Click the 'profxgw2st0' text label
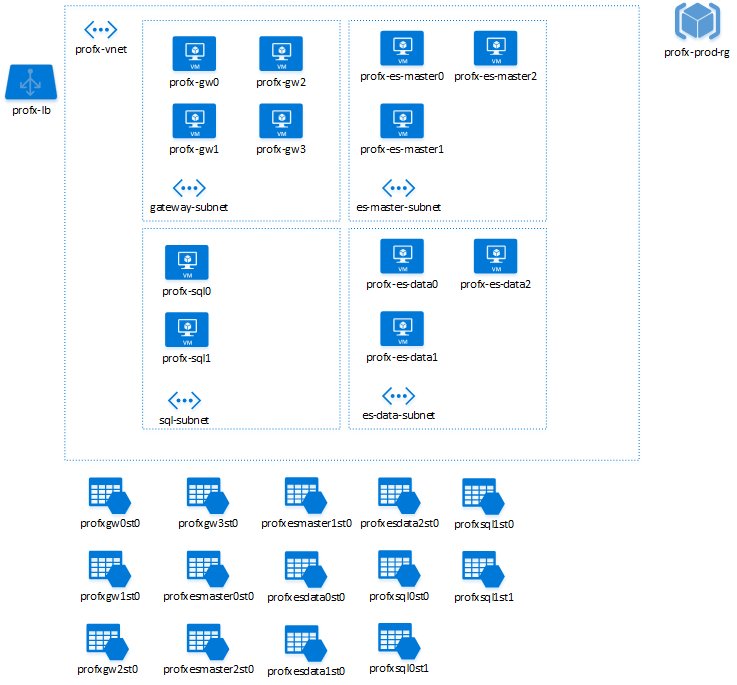Viewport: 737px width, 685px height. [108, 669]
